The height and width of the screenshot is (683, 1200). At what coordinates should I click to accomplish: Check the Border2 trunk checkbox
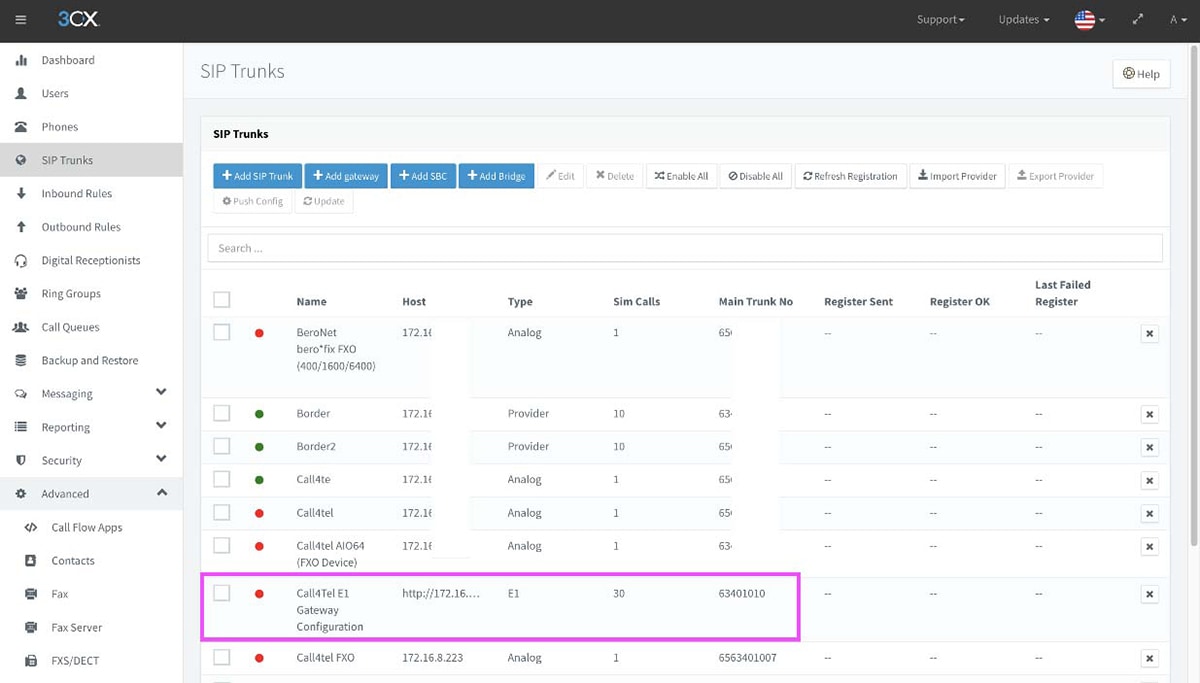click(222, 446)
